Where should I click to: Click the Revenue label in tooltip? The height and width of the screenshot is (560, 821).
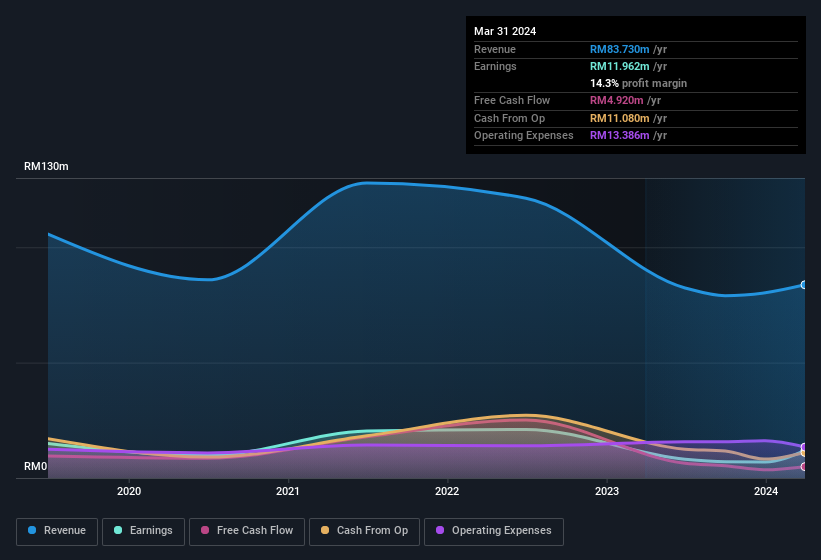[x=495, y=49]
